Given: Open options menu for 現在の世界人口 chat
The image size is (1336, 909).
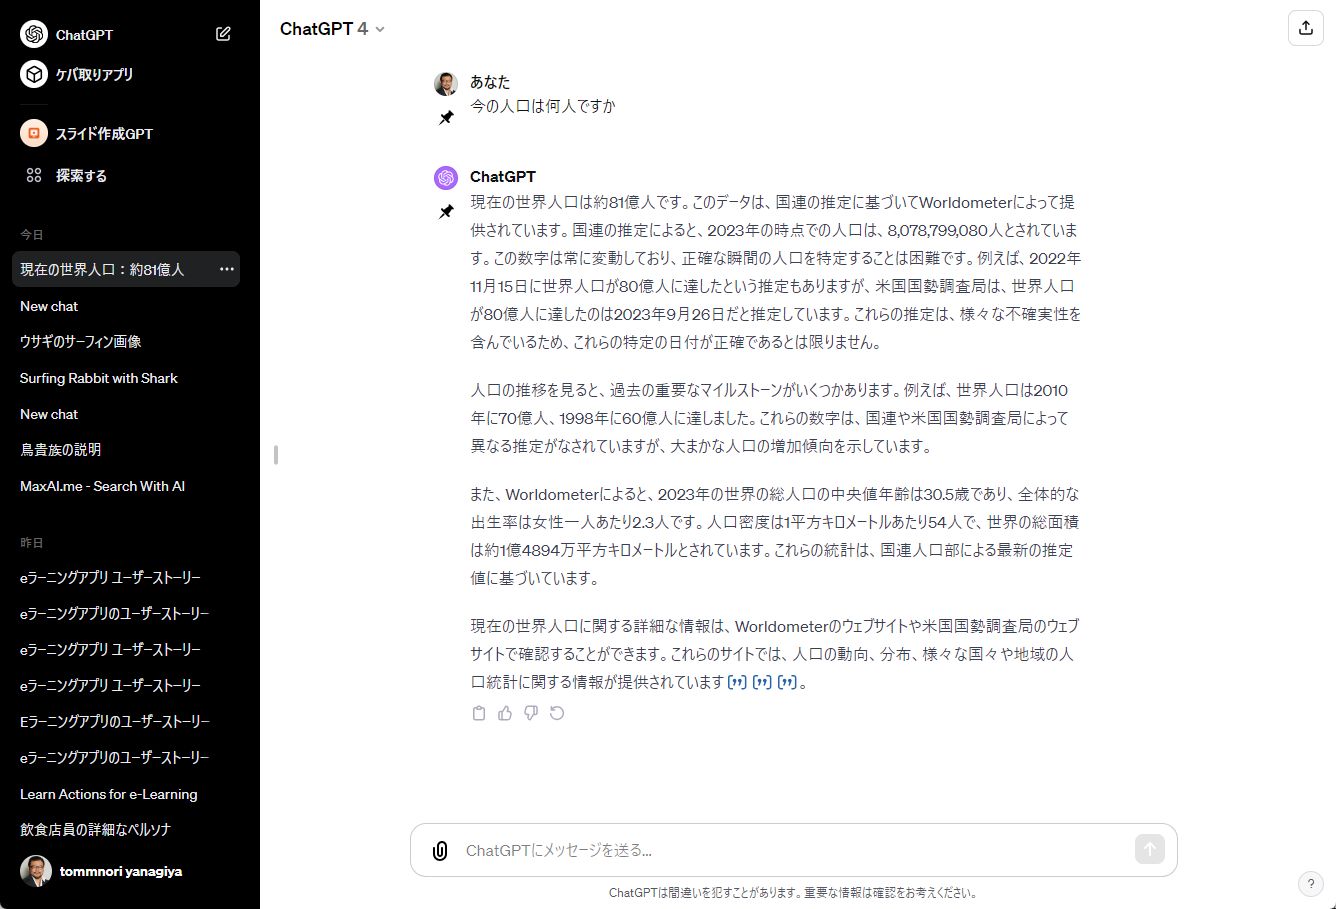Looking at the screenshot, I should (x=226, y=269).
